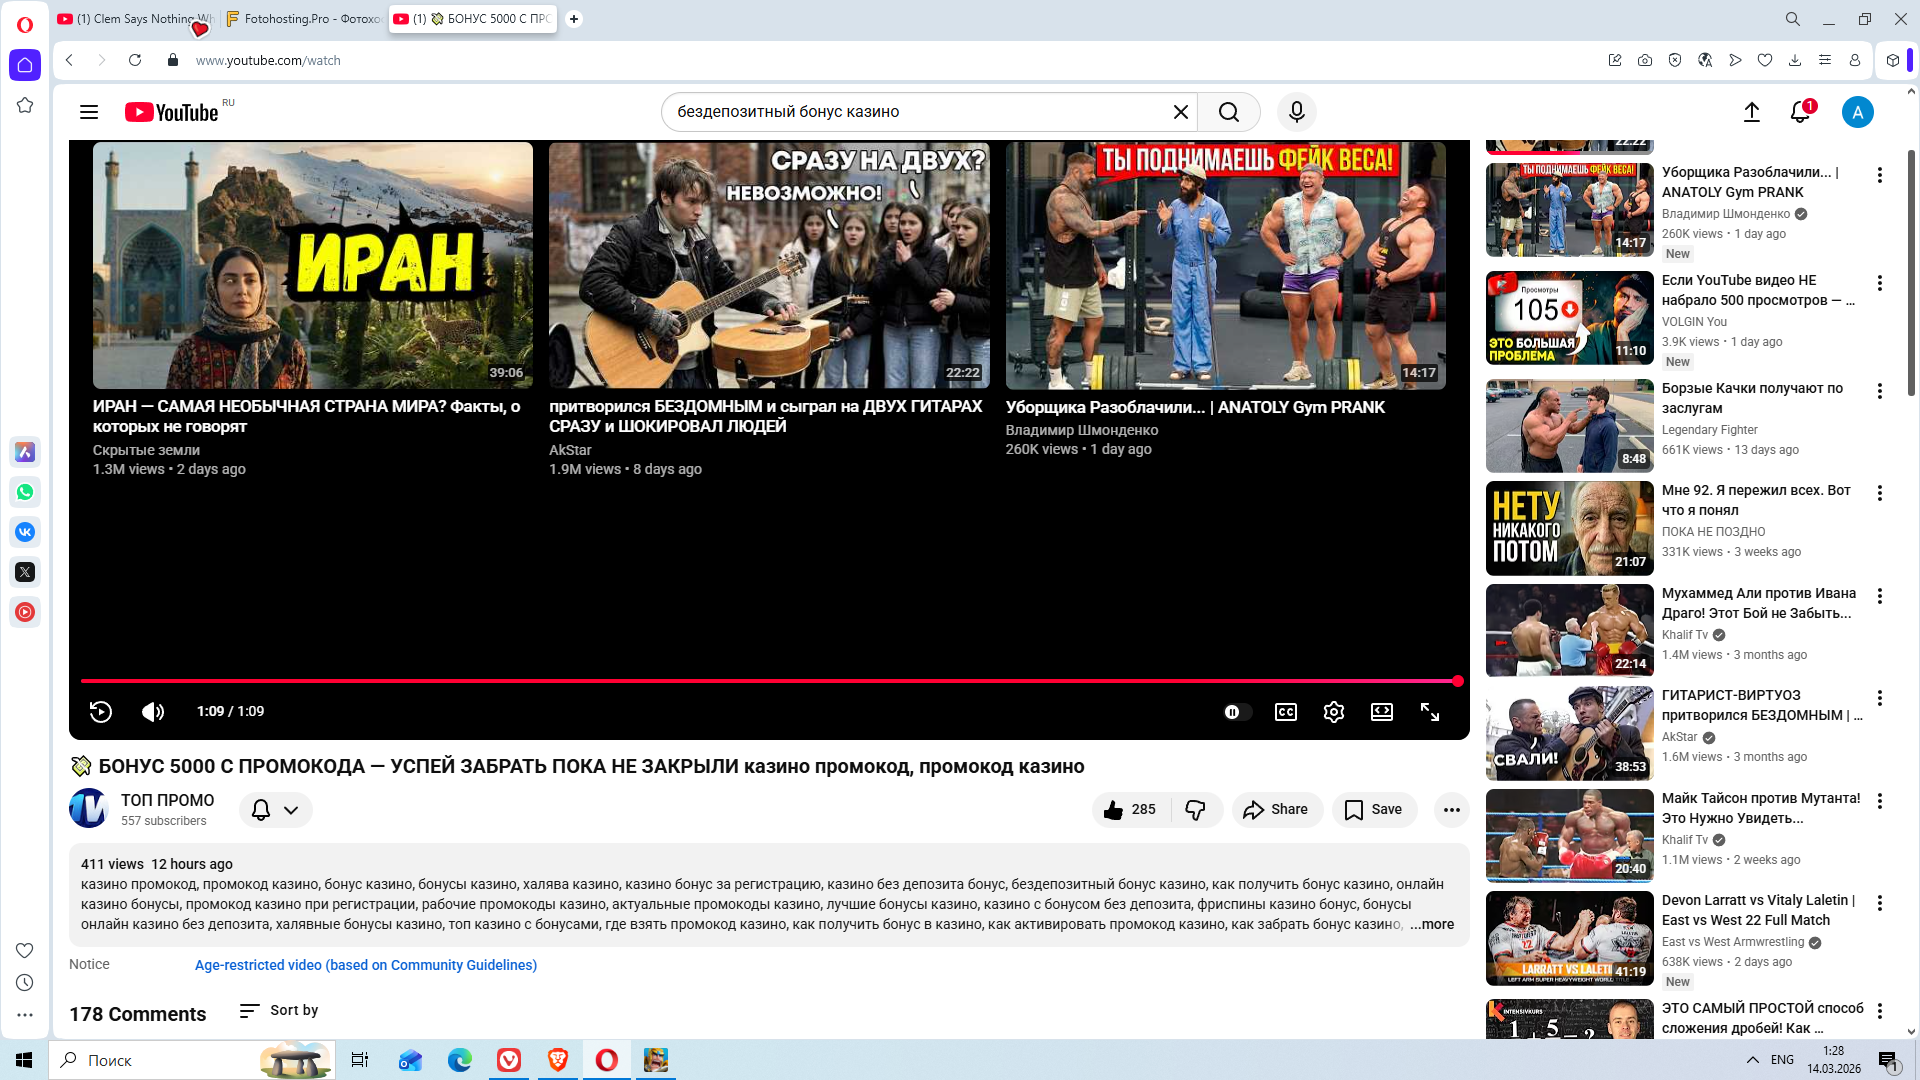Mute the video volume speaker

click(x=153, y=711)
